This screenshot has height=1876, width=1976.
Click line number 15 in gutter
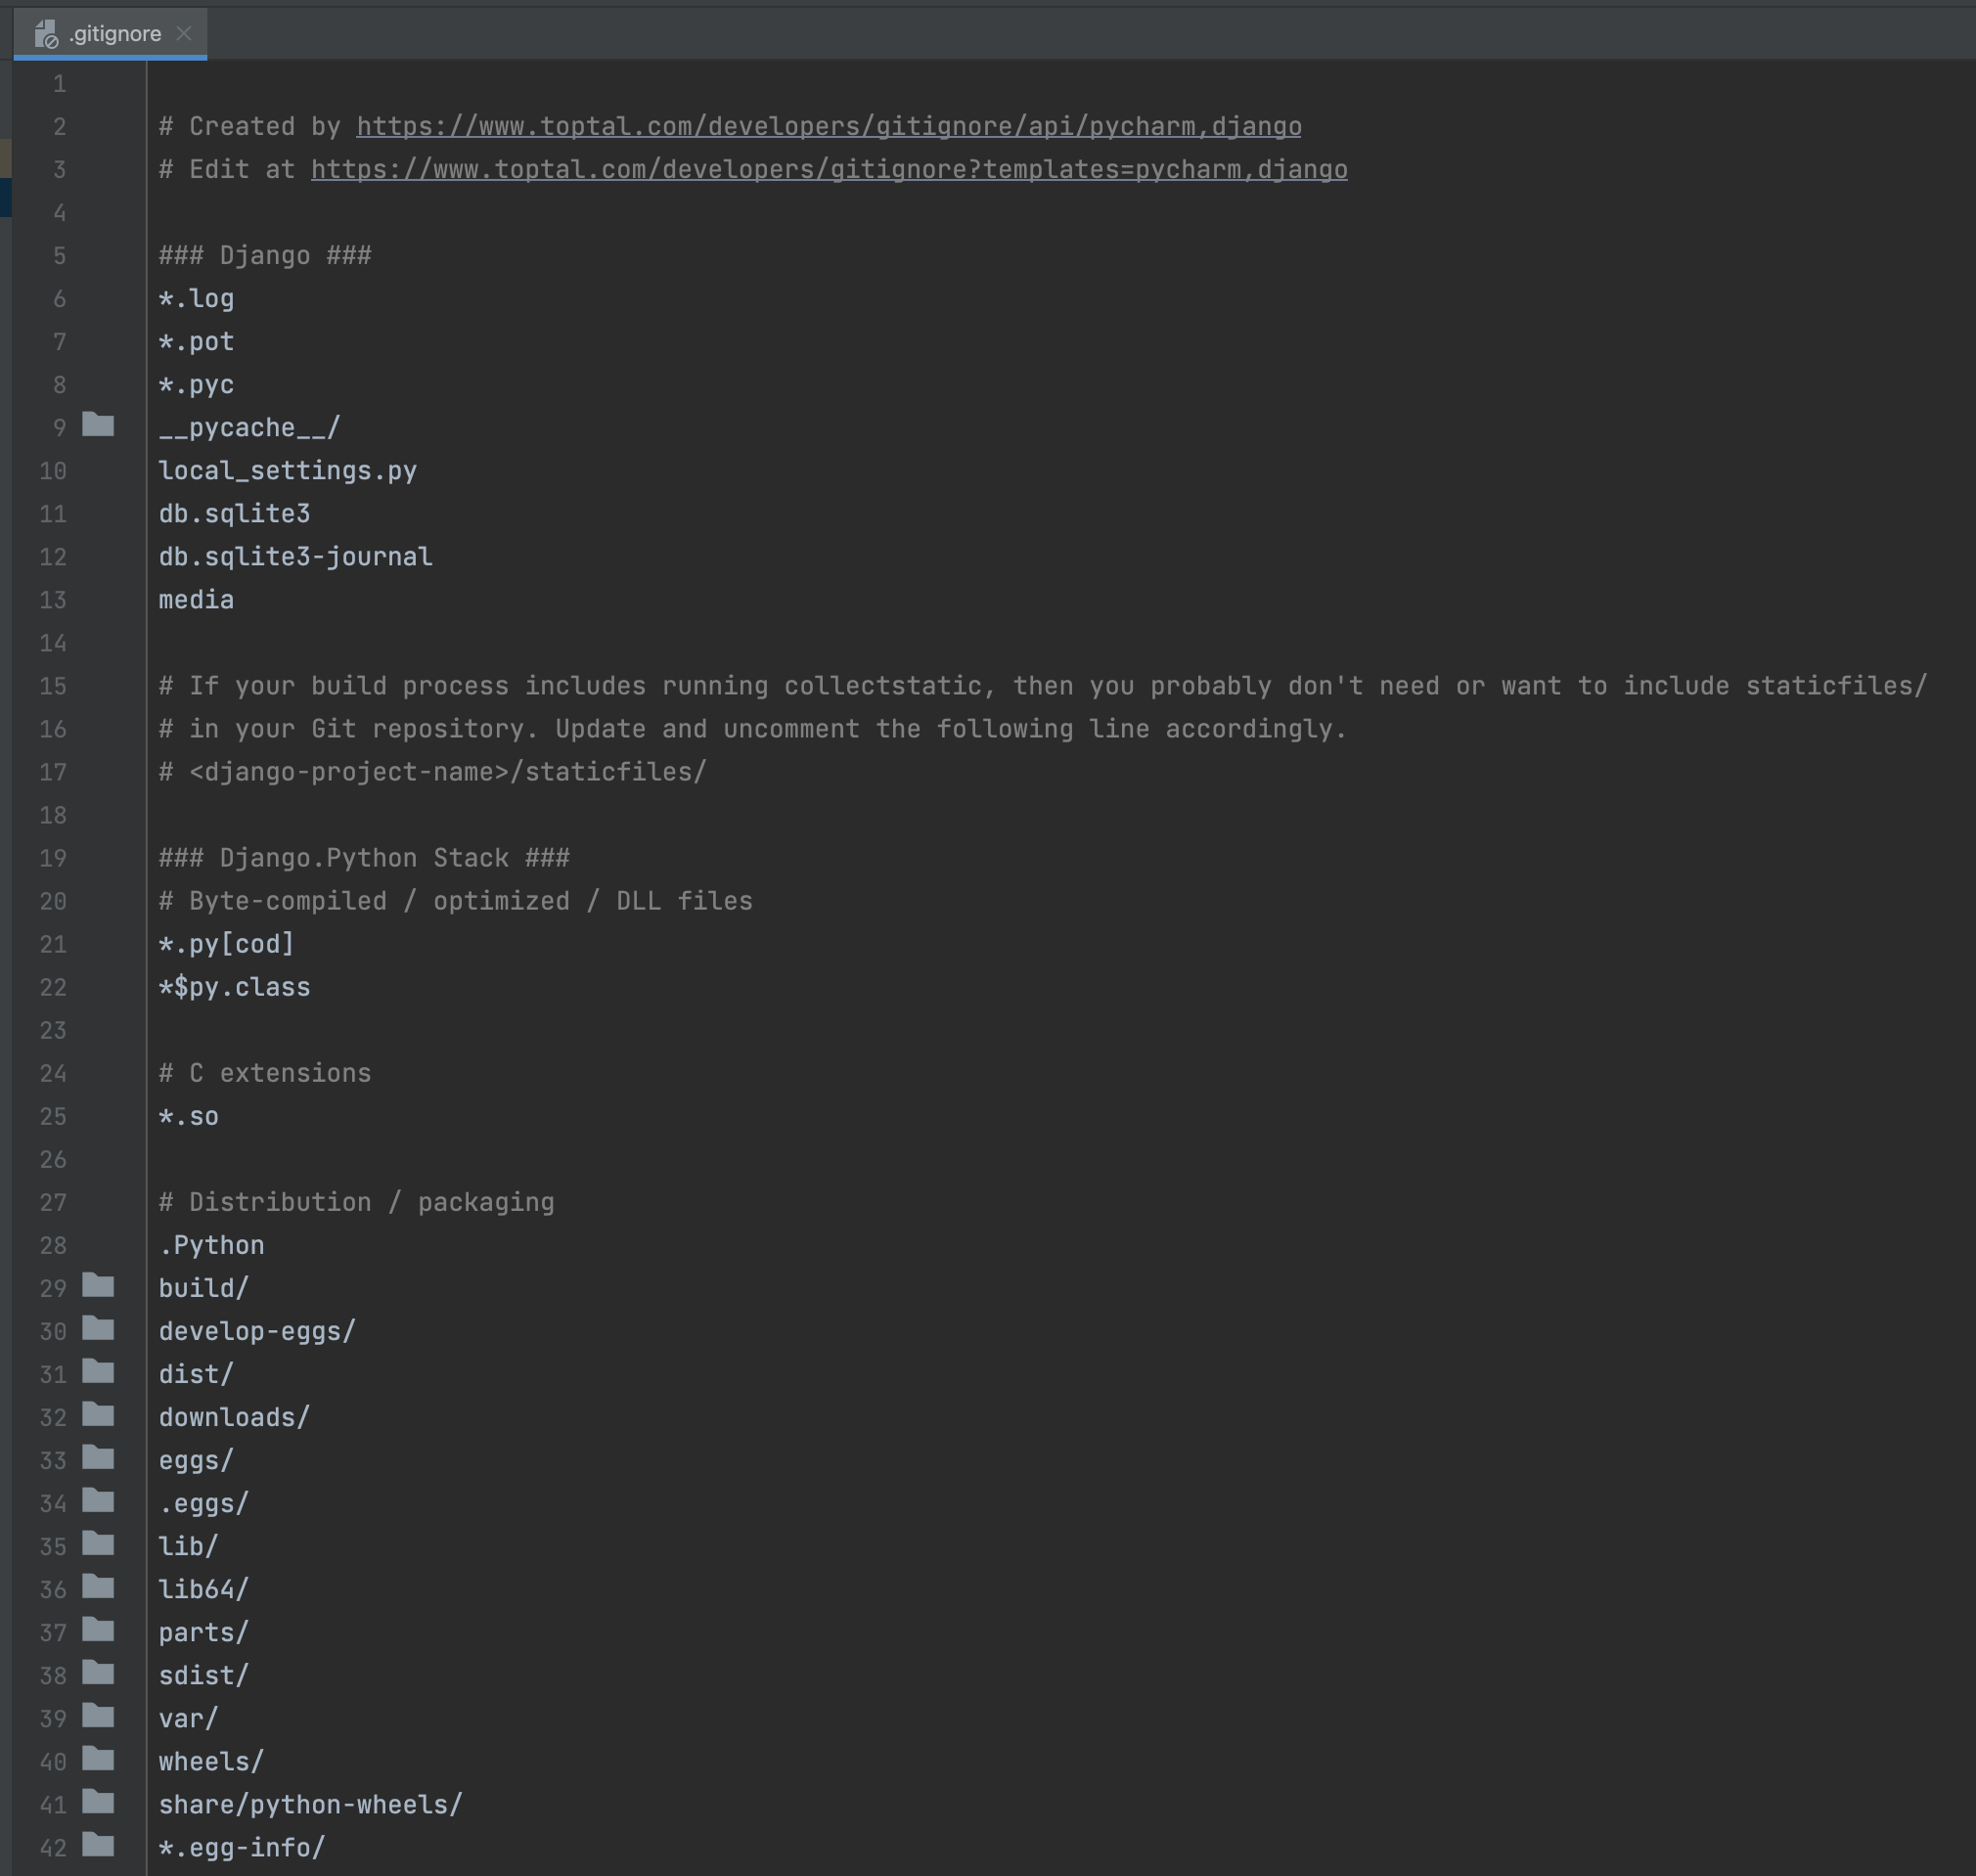(53, 687)
